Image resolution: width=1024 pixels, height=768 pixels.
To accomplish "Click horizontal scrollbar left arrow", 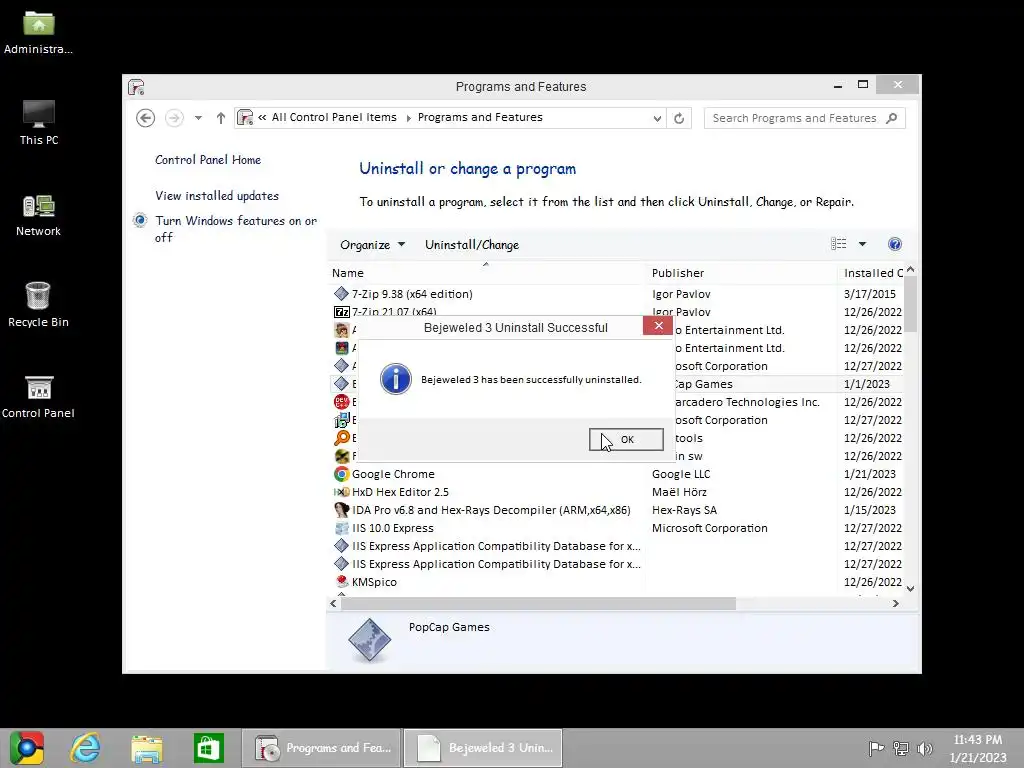I will click(334, 603).
